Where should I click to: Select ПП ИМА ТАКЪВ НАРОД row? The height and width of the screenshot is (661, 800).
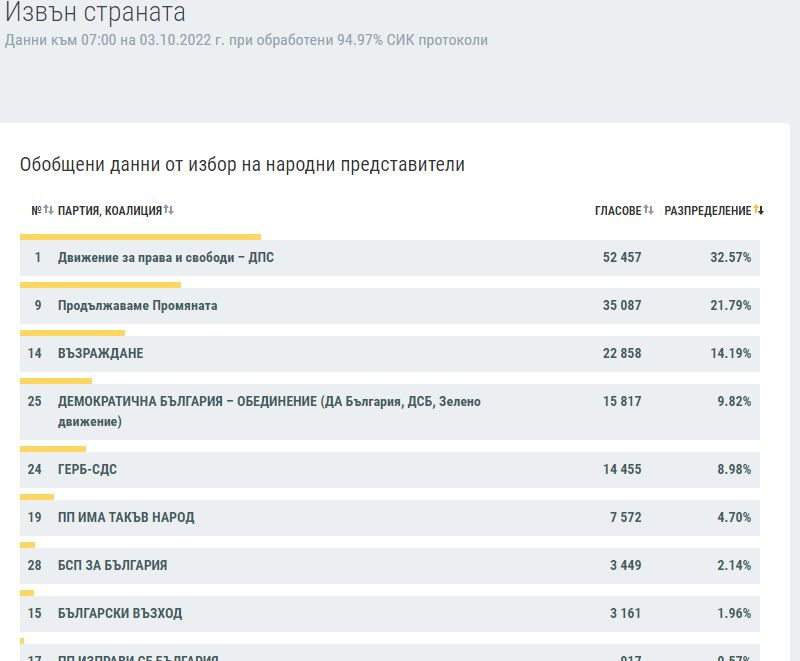[x=390, y=518]
